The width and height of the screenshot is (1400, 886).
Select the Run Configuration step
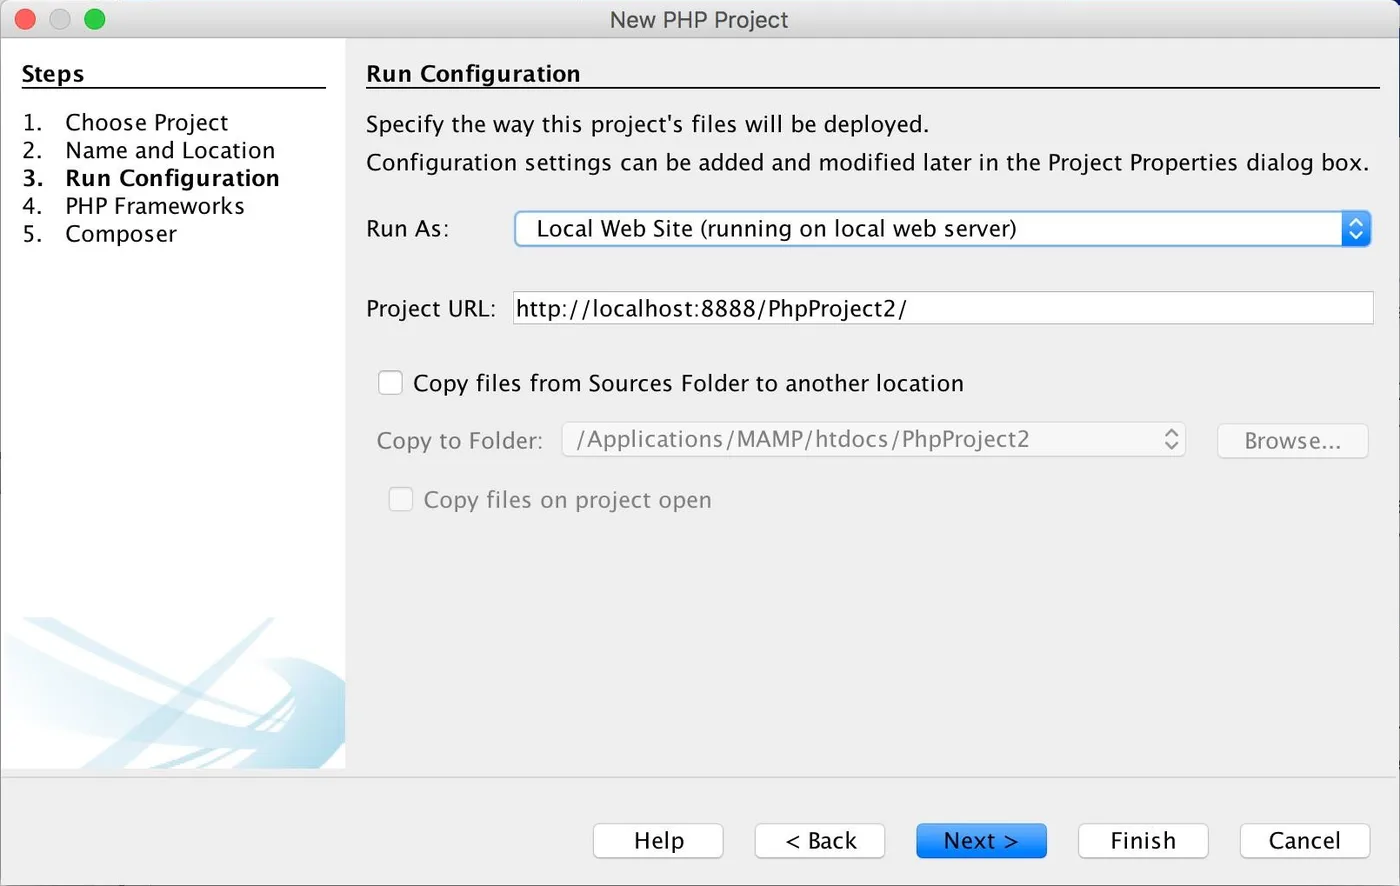pyautogui.click(x=172, y=178)
